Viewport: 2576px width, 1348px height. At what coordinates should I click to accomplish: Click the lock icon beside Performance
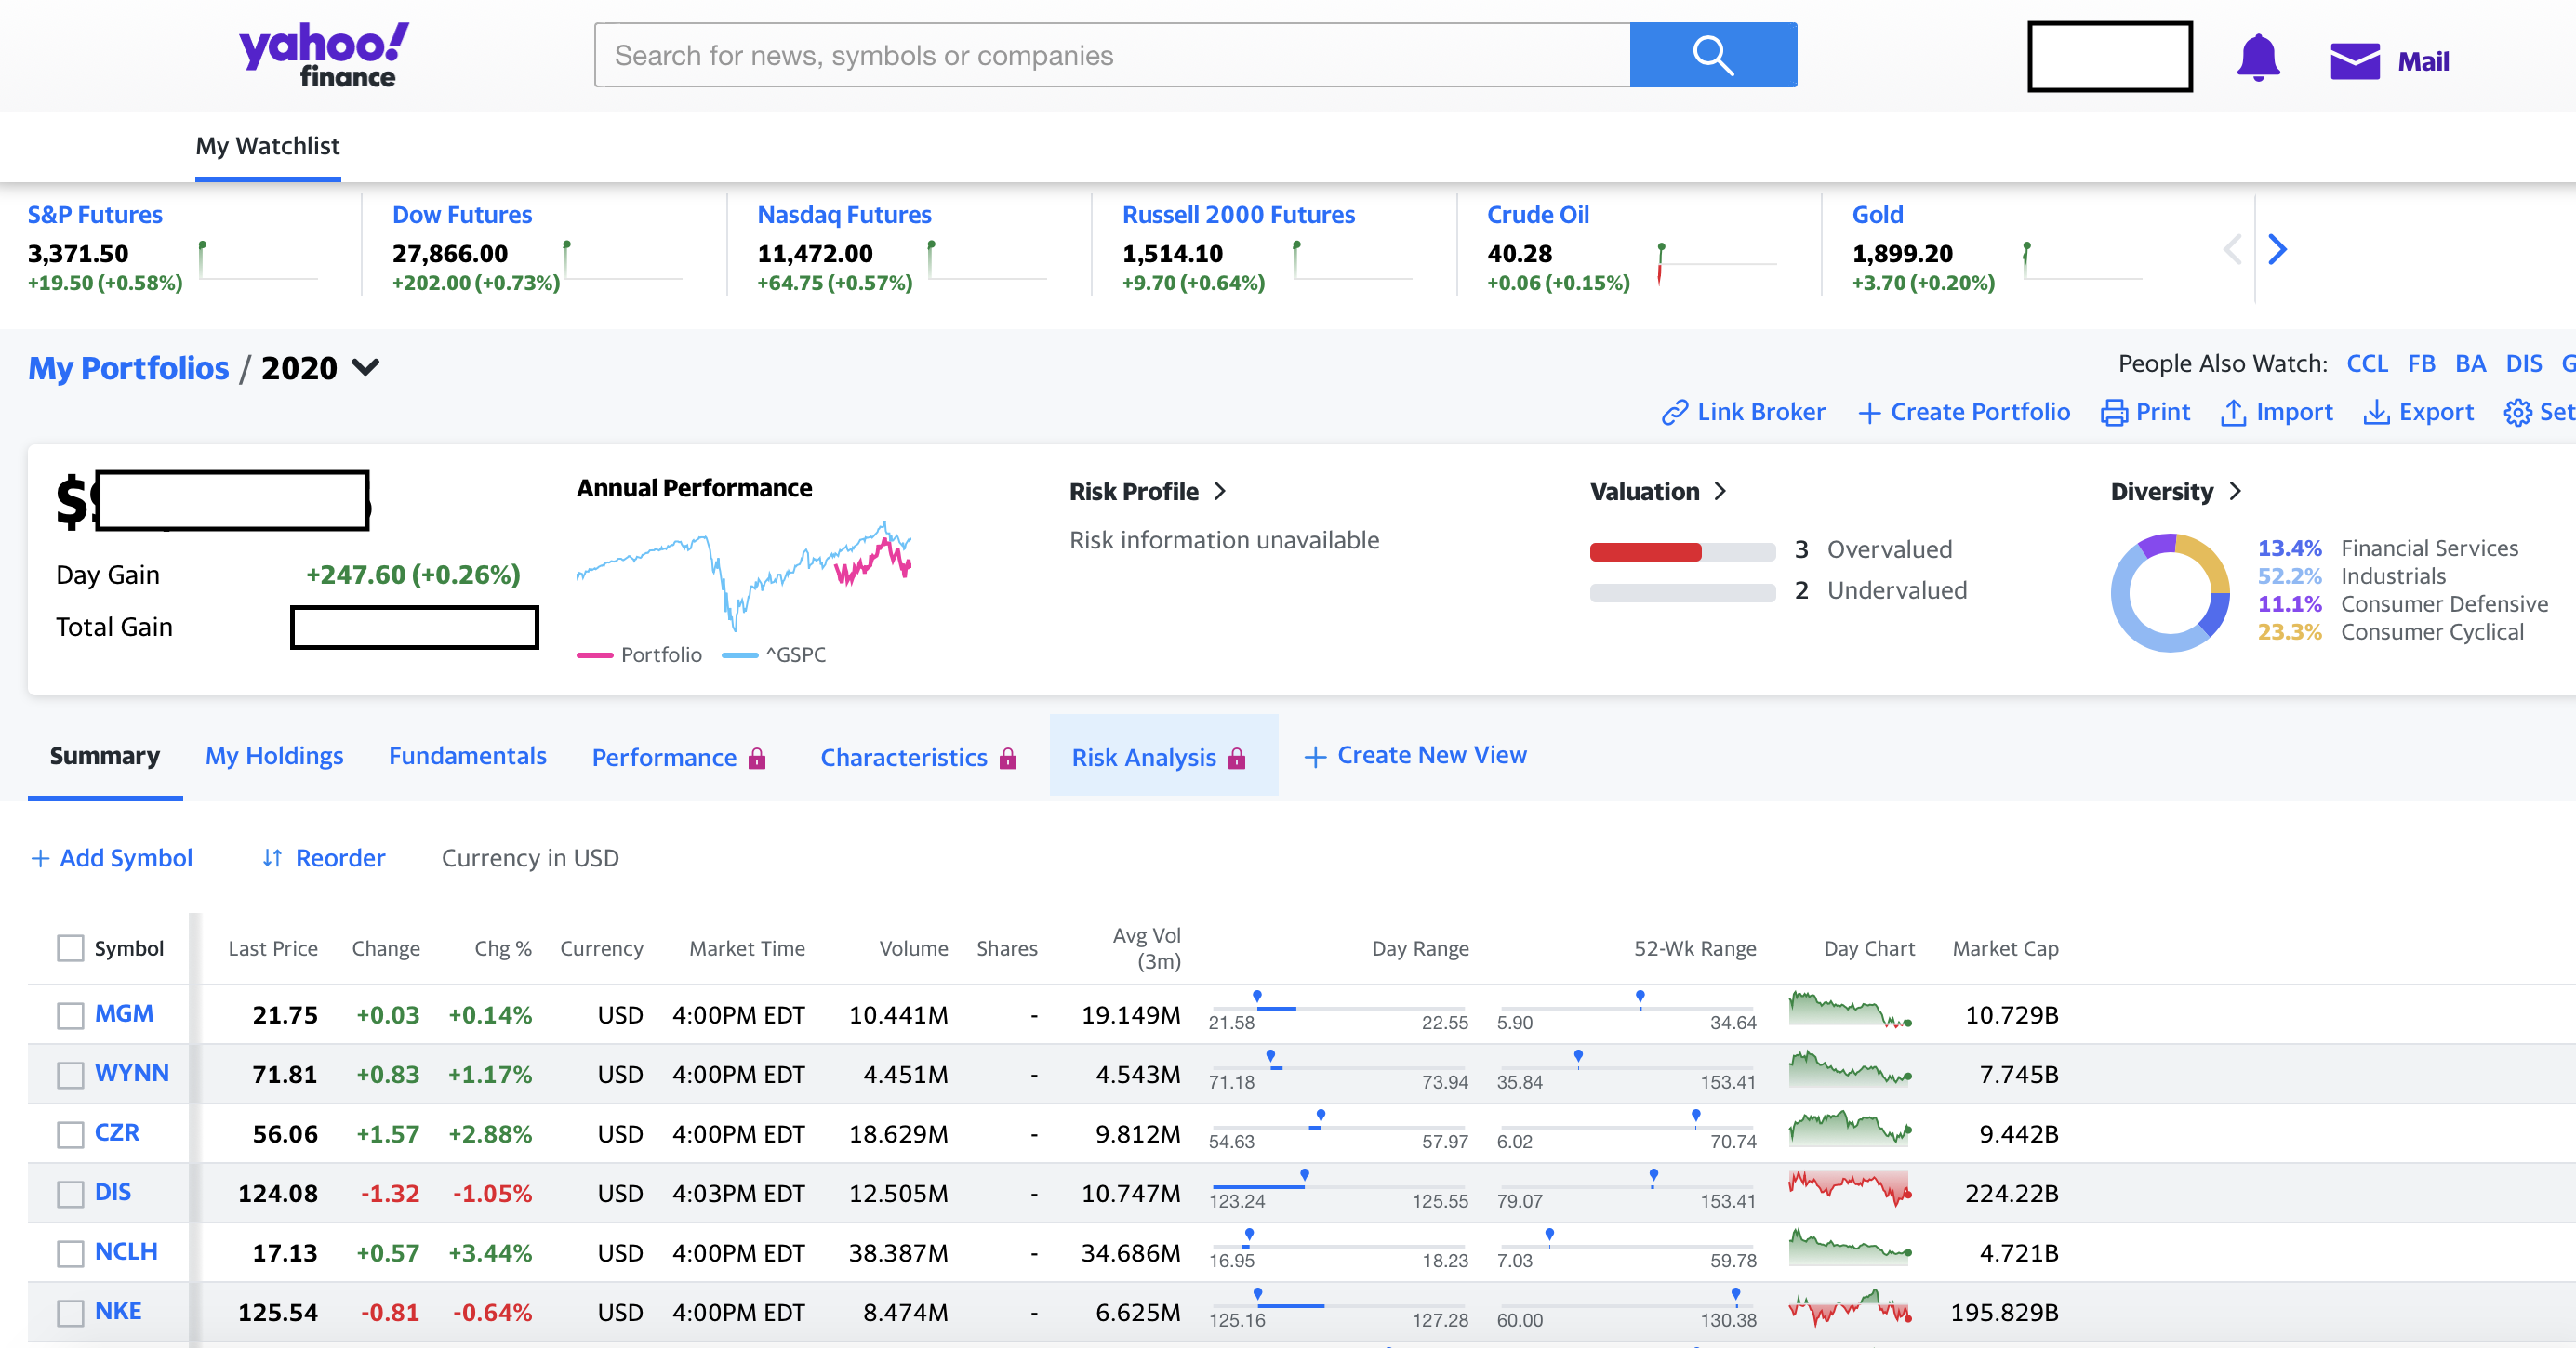757,758
